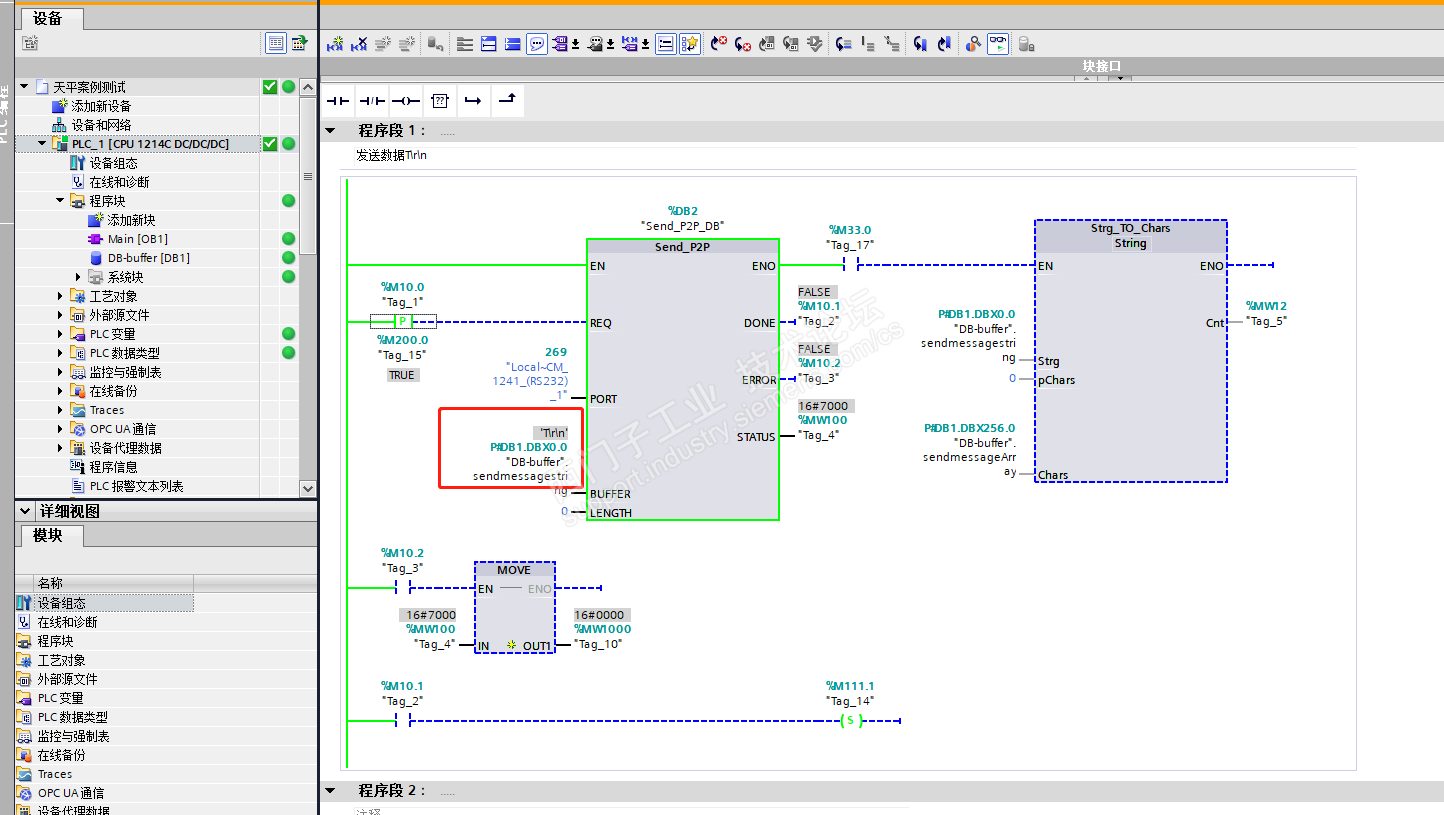Click the open branch icon
Screen dimensions: 1444x815
pyautogui.click(x=473, y=101)
